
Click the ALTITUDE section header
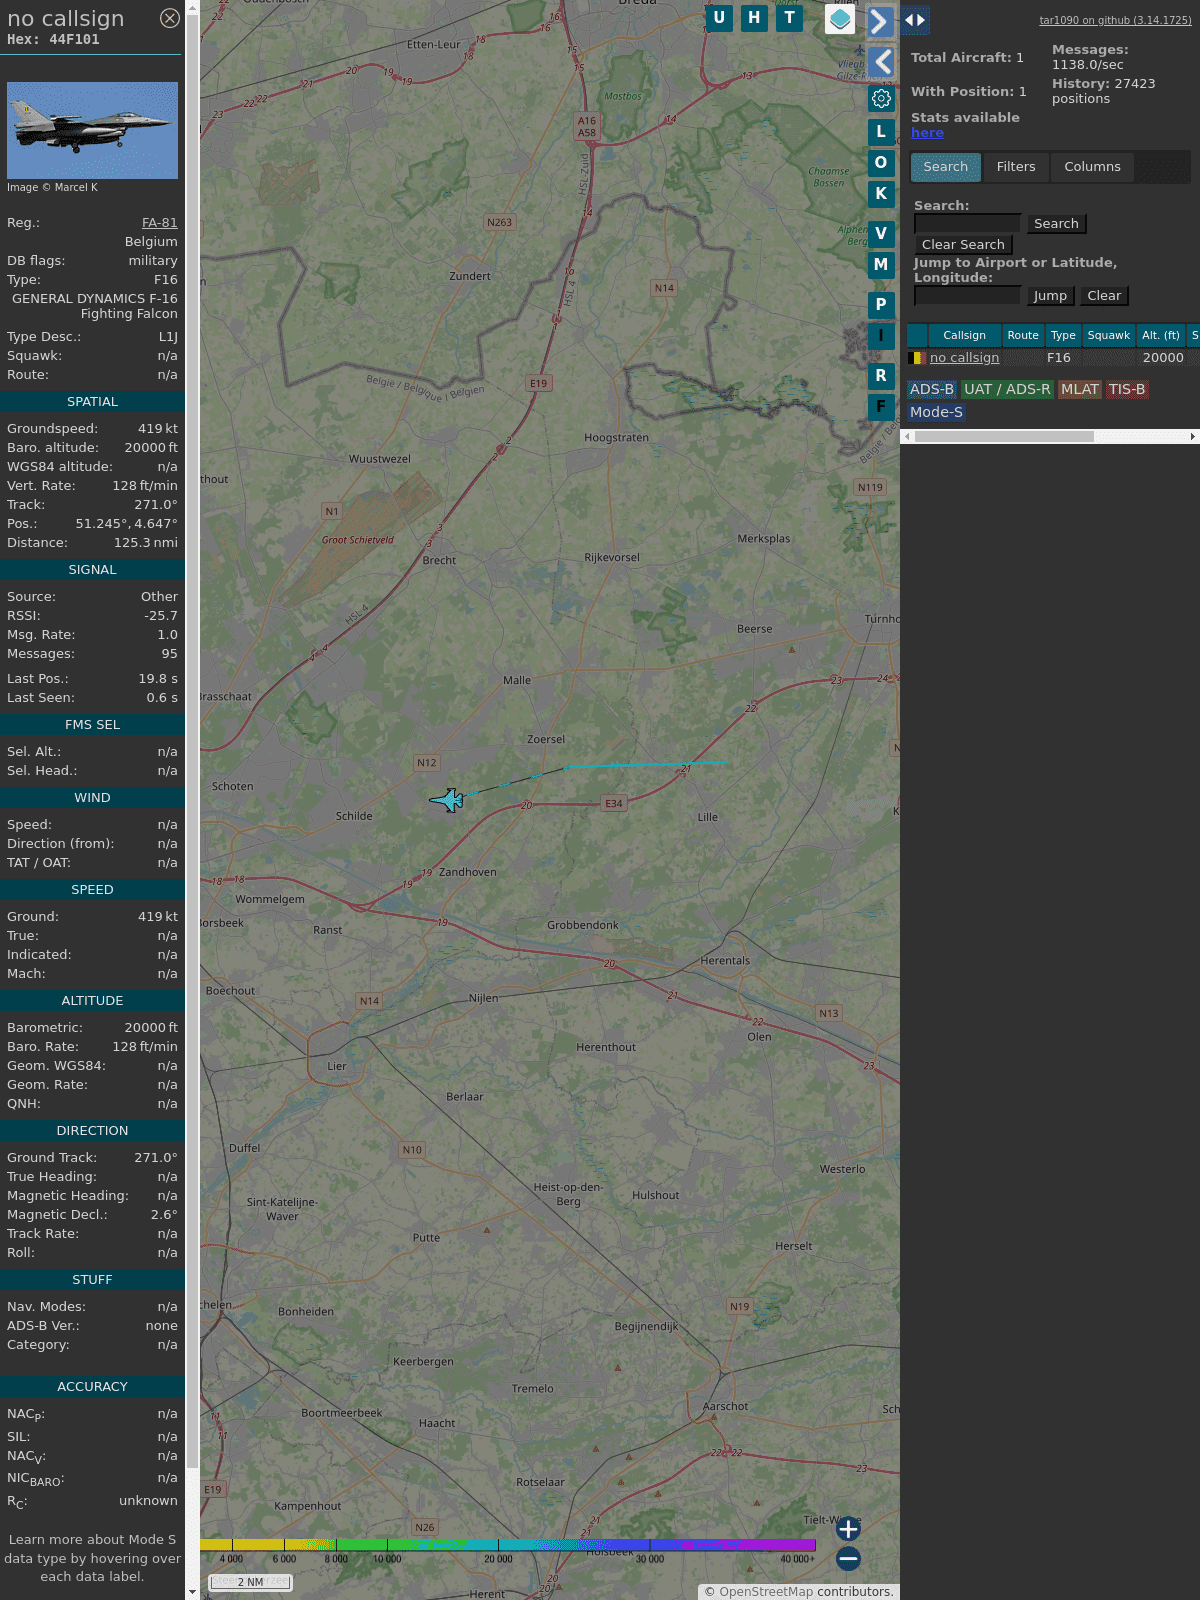point(92,1001)
